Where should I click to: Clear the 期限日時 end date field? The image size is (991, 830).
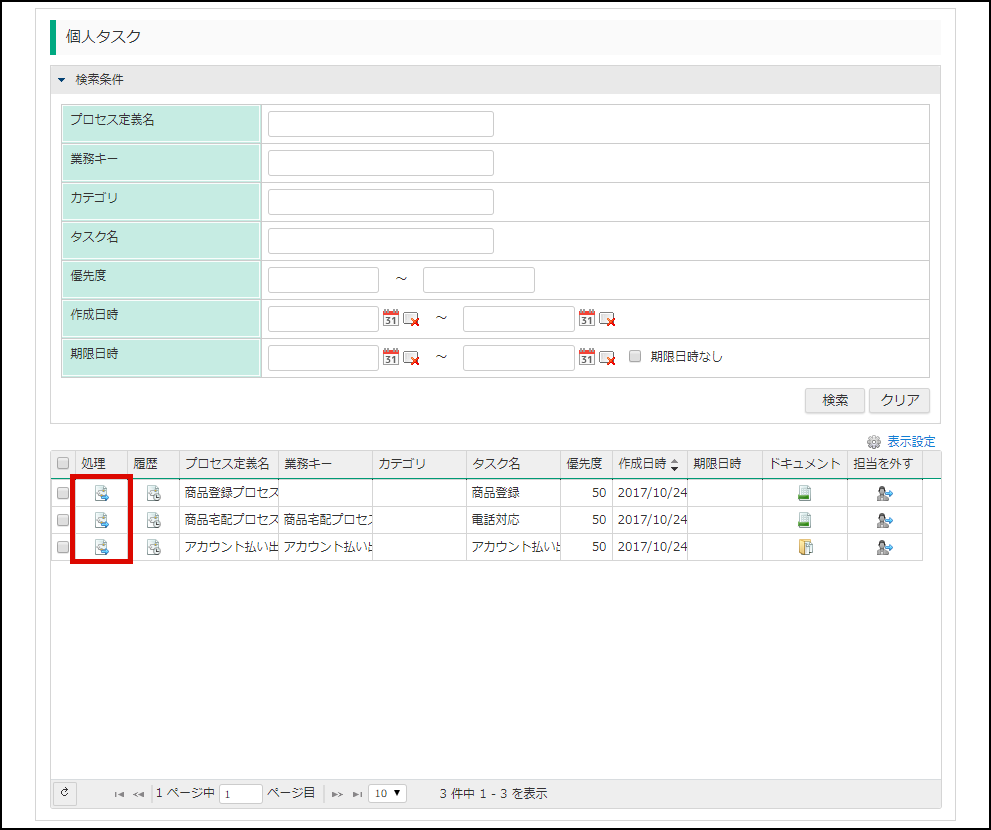tap(607, 357)
